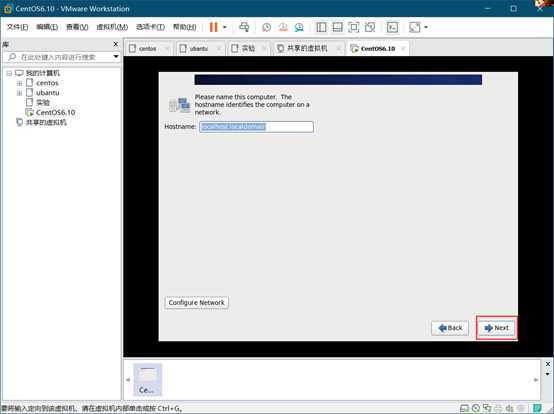Click the Hostname text field
The width and height of the screenshot is (554, 414).
tap(256, 127)
